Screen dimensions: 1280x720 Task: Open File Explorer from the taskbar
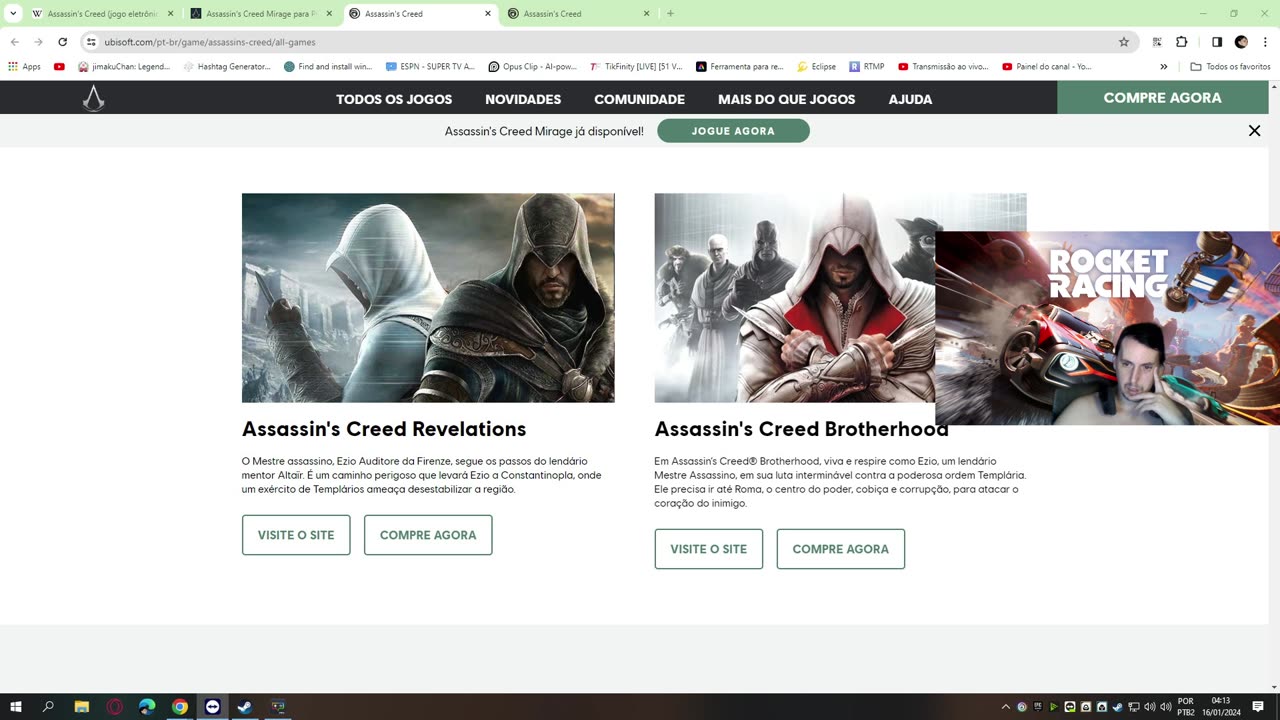[x=82, y=707]
